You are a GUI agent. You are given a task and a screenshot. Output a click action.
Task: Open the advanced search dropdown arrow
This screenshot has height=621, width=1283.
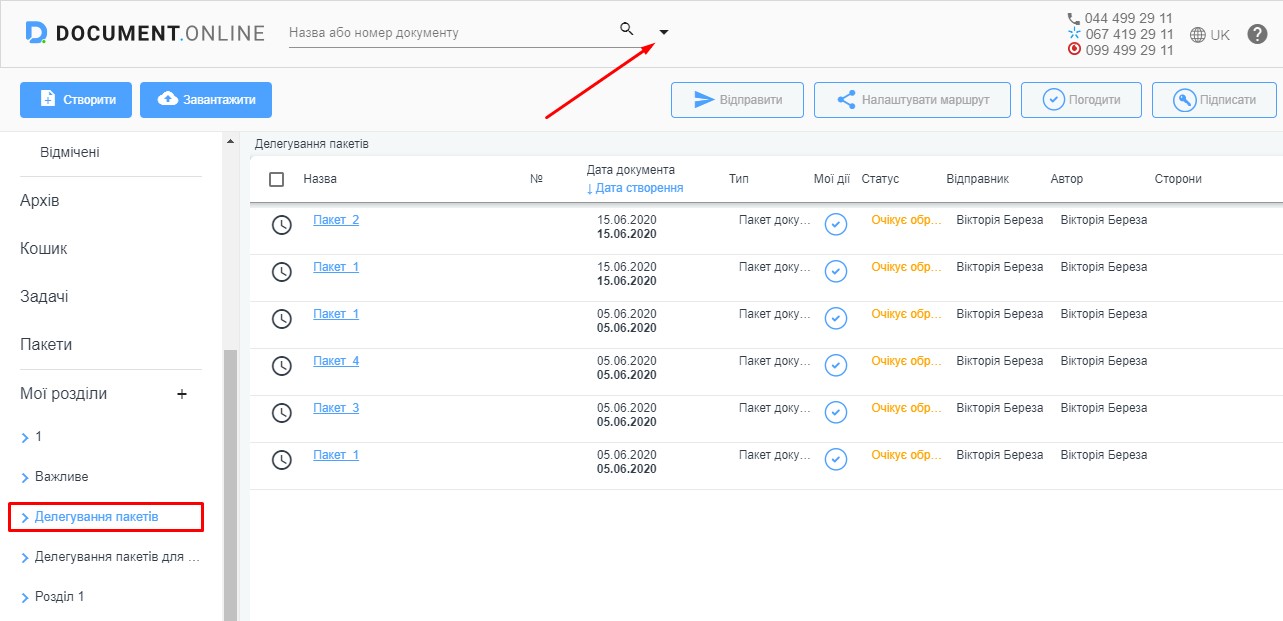(663, 32)
